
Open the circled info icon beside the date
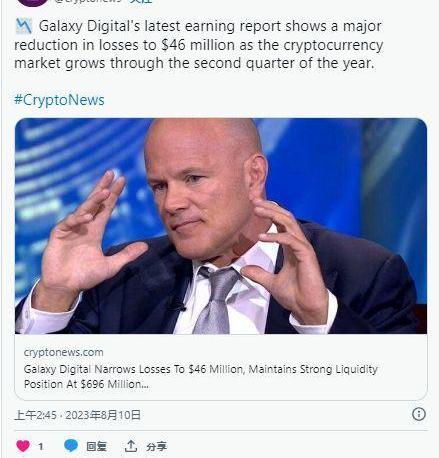tap(419, 414)
